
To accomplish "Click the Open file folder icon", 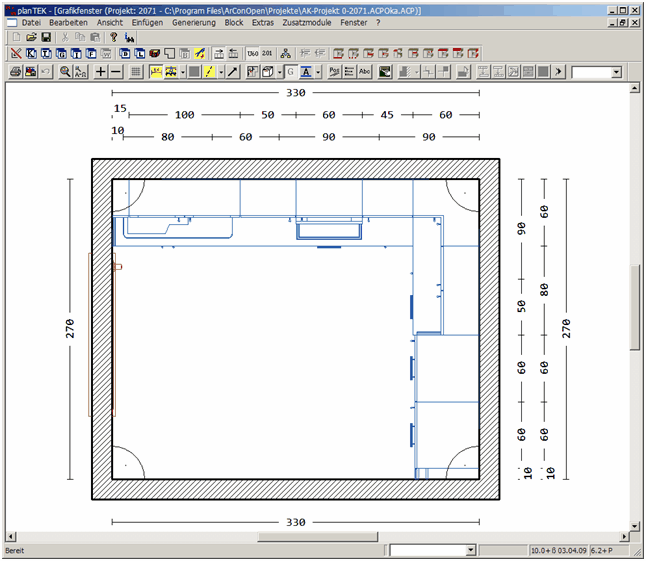I will 30,37.
